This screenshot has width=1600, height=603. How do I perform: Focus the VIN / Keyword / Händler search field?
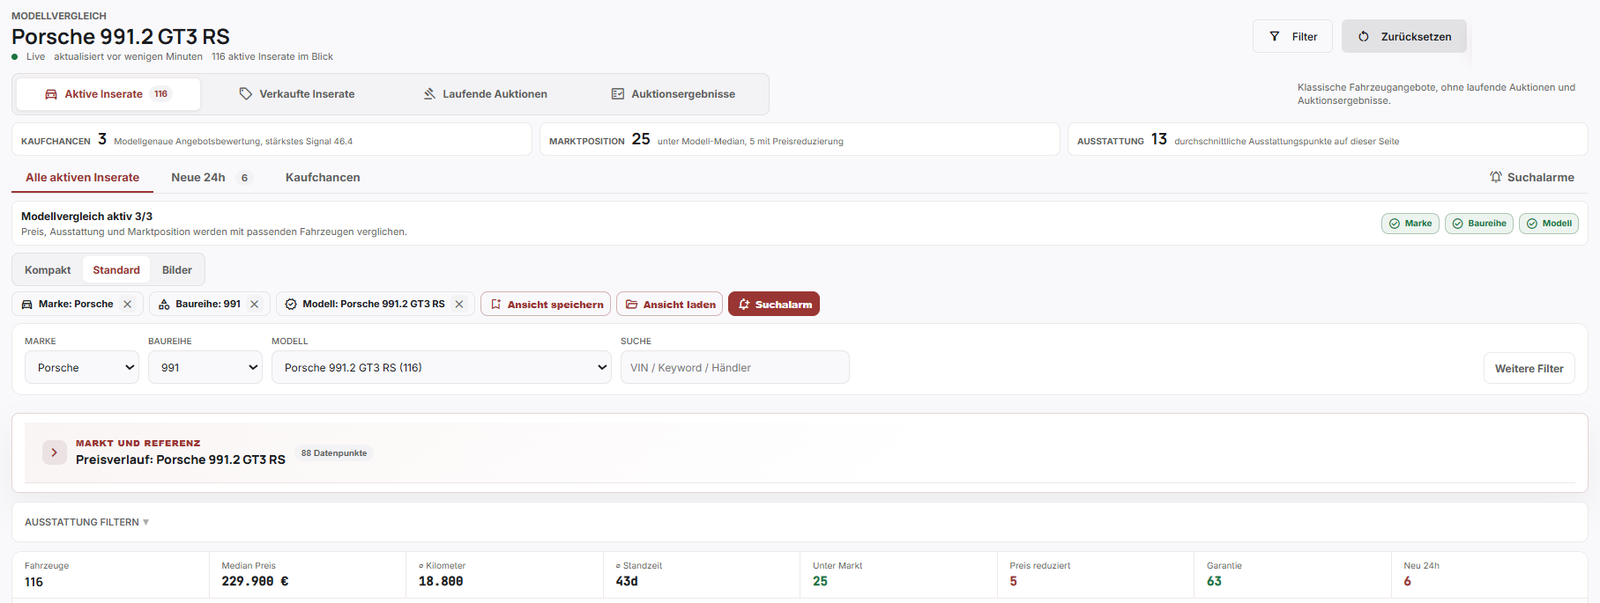735,367
